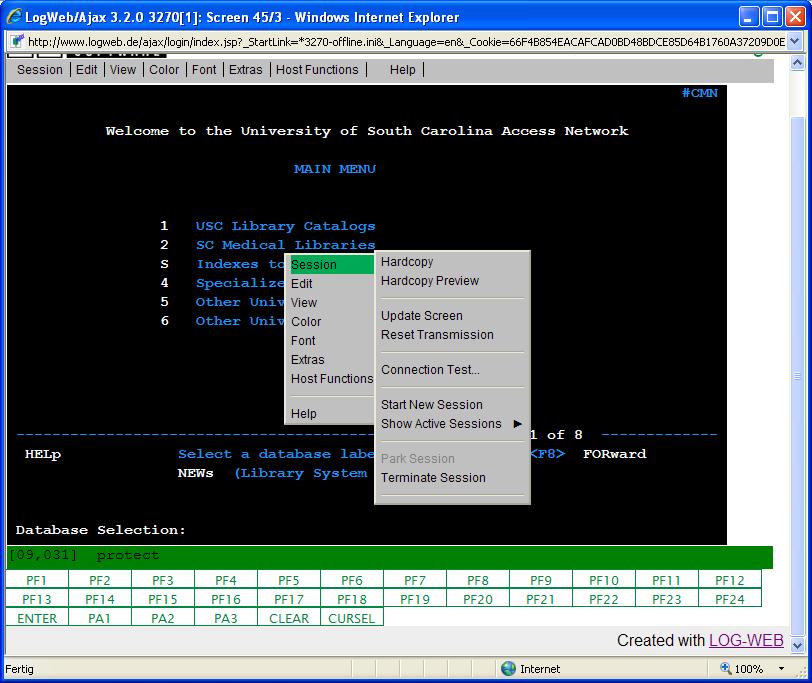Click the PF5 function key button
812x683 pixels.
[289, 580]
